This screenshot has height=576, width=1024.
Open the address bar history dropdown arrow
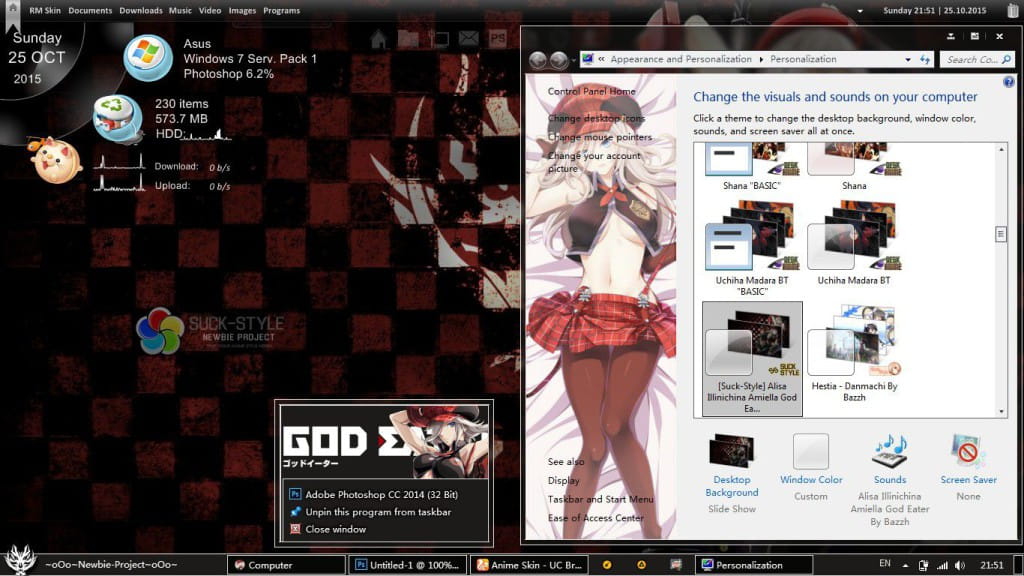tap(908, 58)
